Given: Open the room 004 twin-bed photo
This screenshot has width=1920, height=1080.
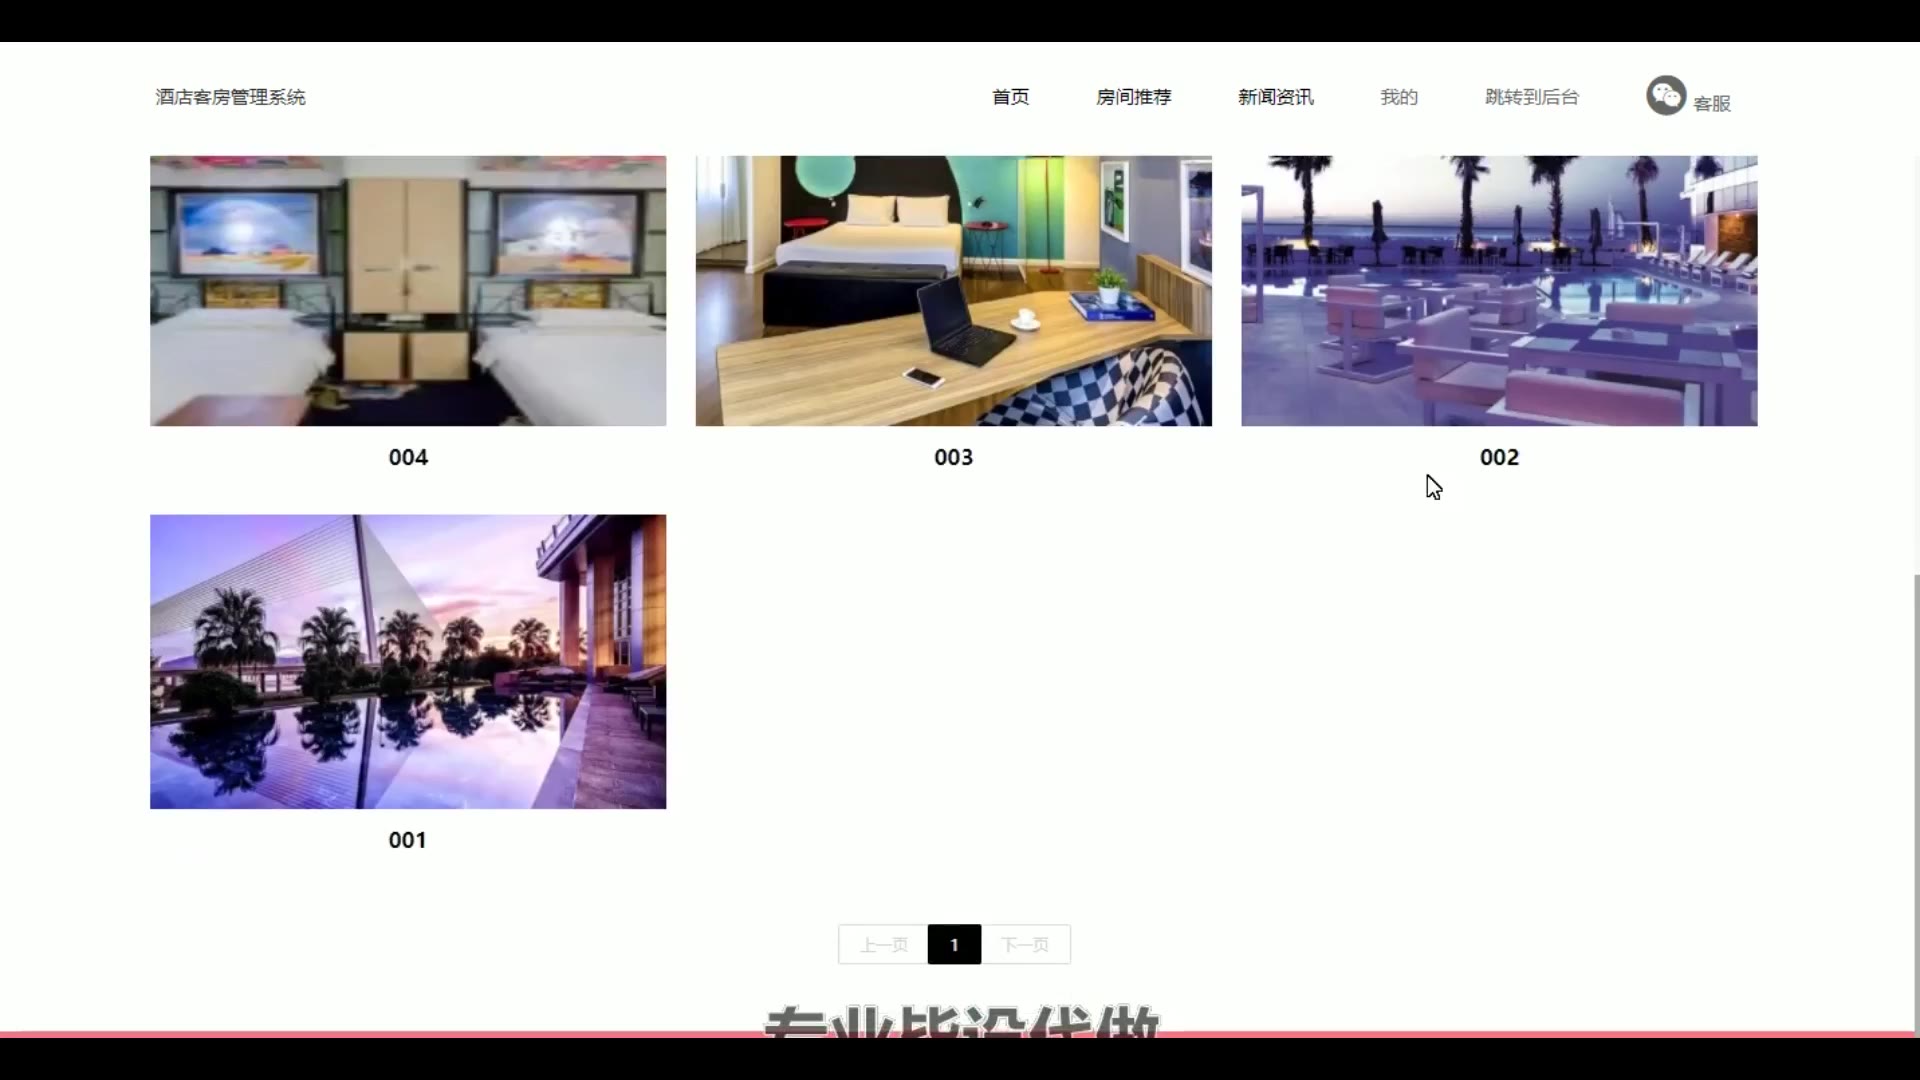Looking at the screenshot, I should (x=408, y=290).
